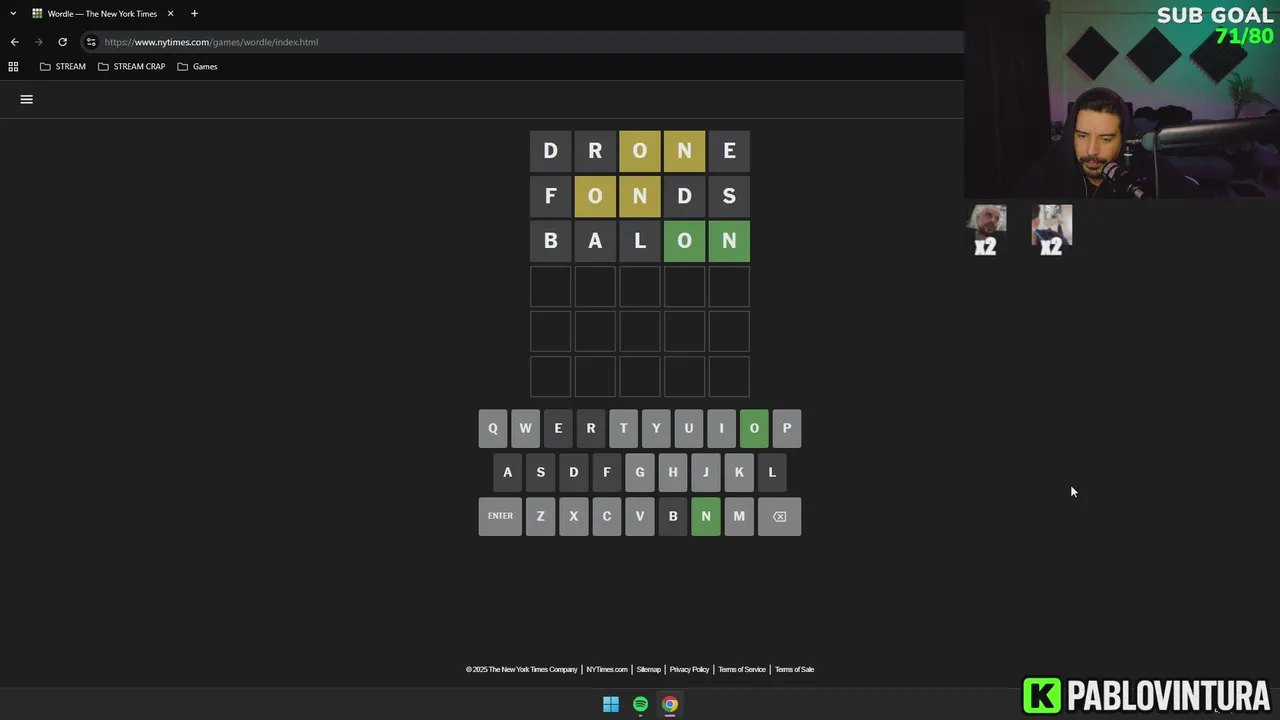Viewport: 1280px width, 720px height.
Task: Click the green O tile in BALON row
Action: point(684,241)
